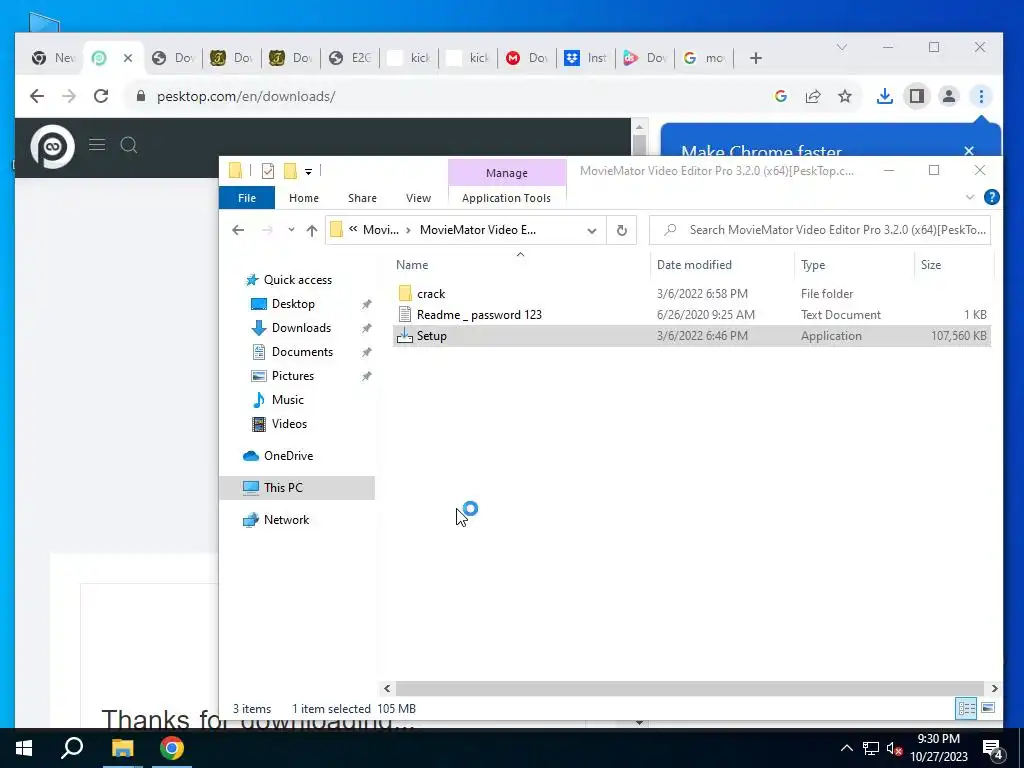The image size is (1024, 768).
Task: Select the Manage contextual tab
Action: (x=507, y=173)
